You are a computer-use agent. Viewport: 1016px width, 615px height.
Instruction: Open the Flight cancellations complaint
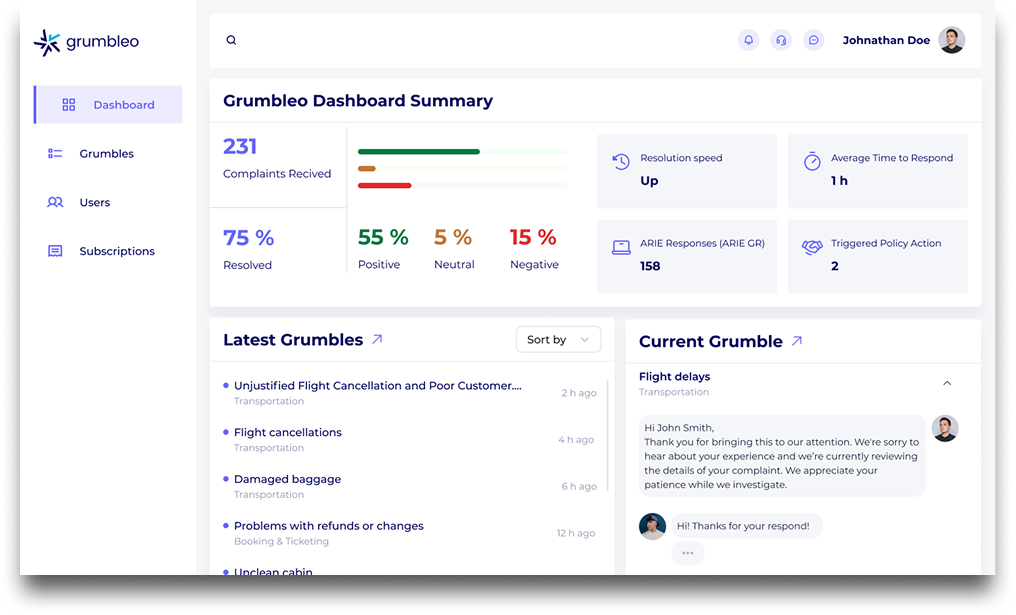pyautogui.click(x=288, y=432)
